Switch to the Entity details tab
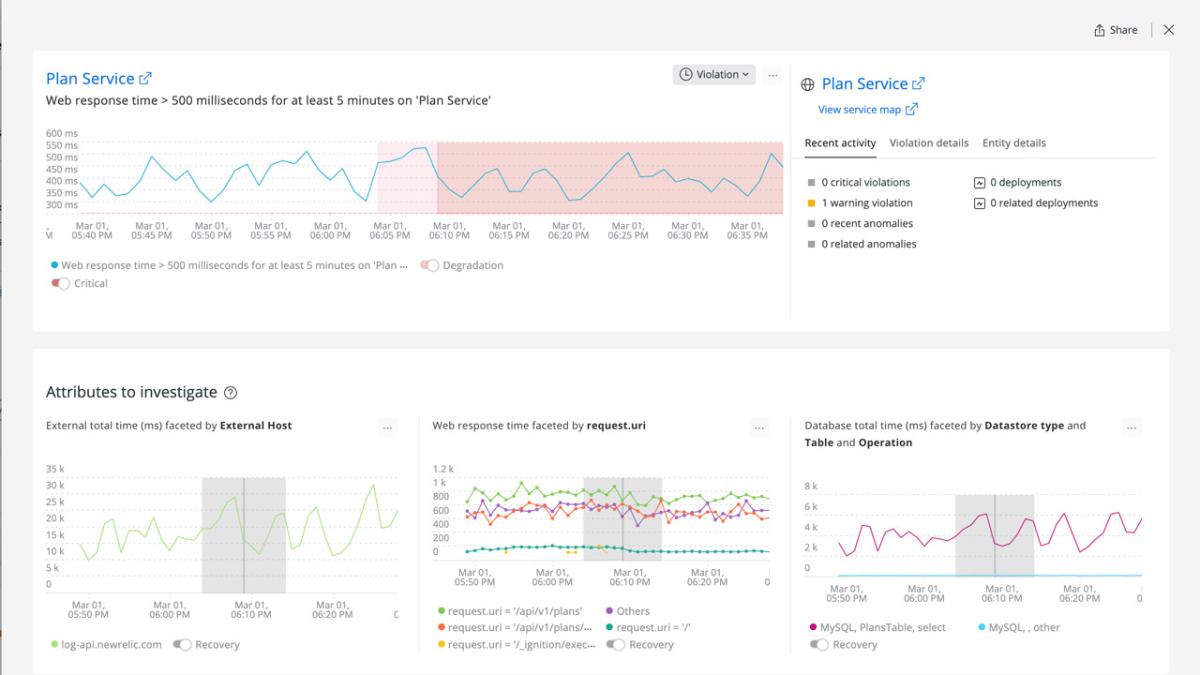The height and width of the screenshot is (675, 1200). point(1014,143)
